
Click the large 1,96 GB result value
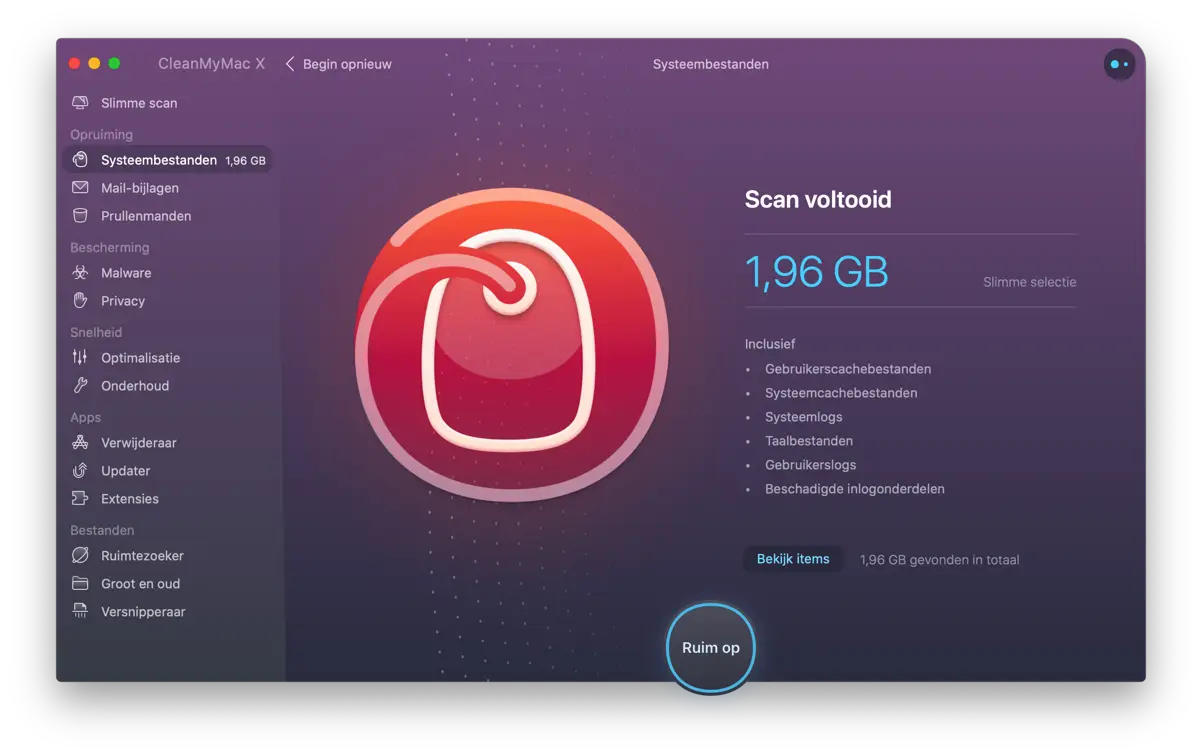tap(817, 272)
